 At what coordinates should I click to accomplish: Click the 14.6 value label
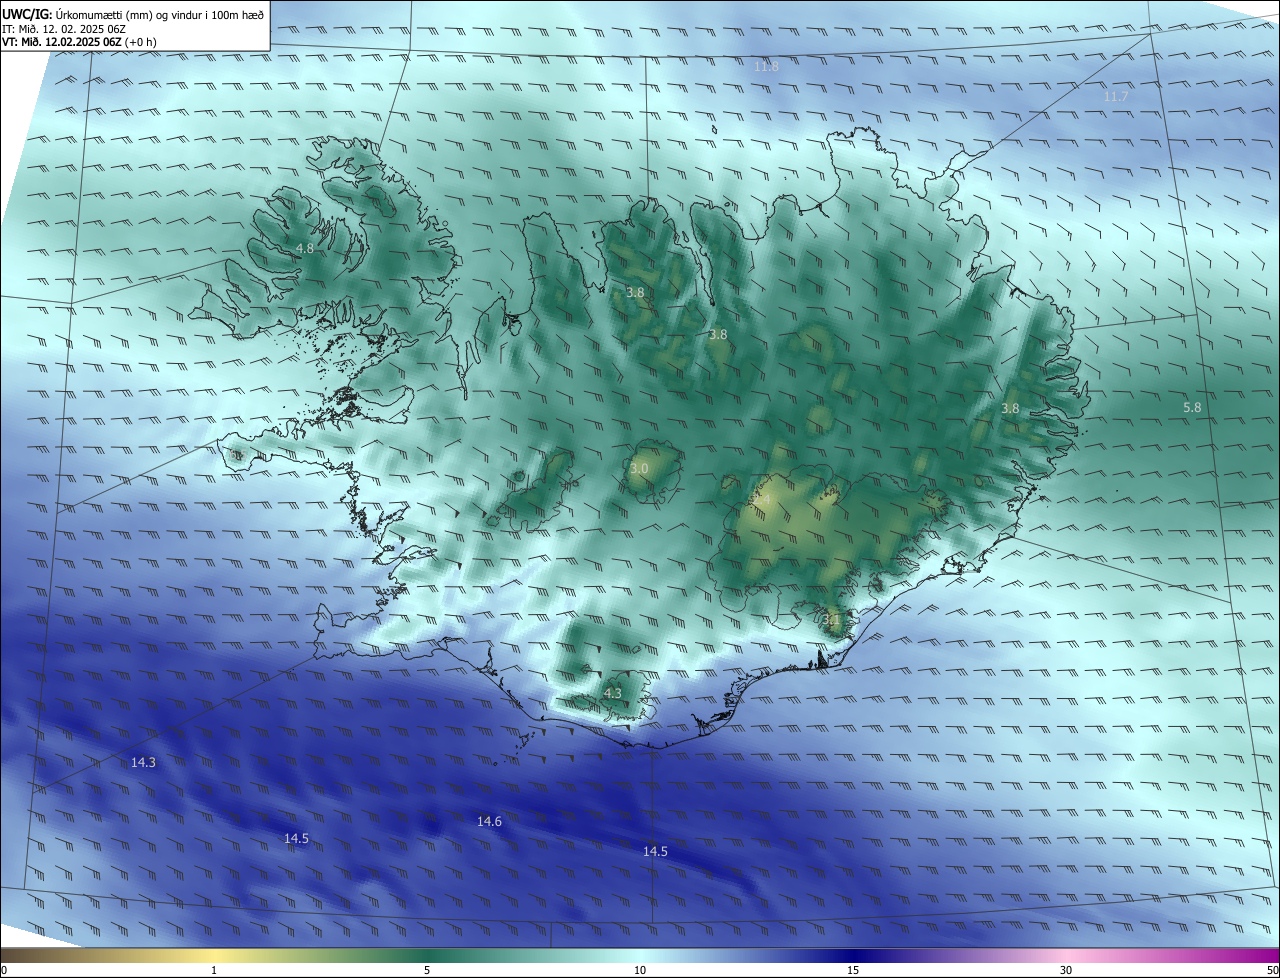[x=489, y=821]
